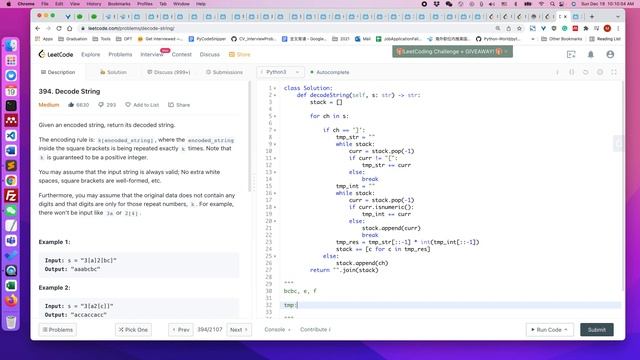
Task: Fold line 1 class Solution
Action: pos(275,88)
